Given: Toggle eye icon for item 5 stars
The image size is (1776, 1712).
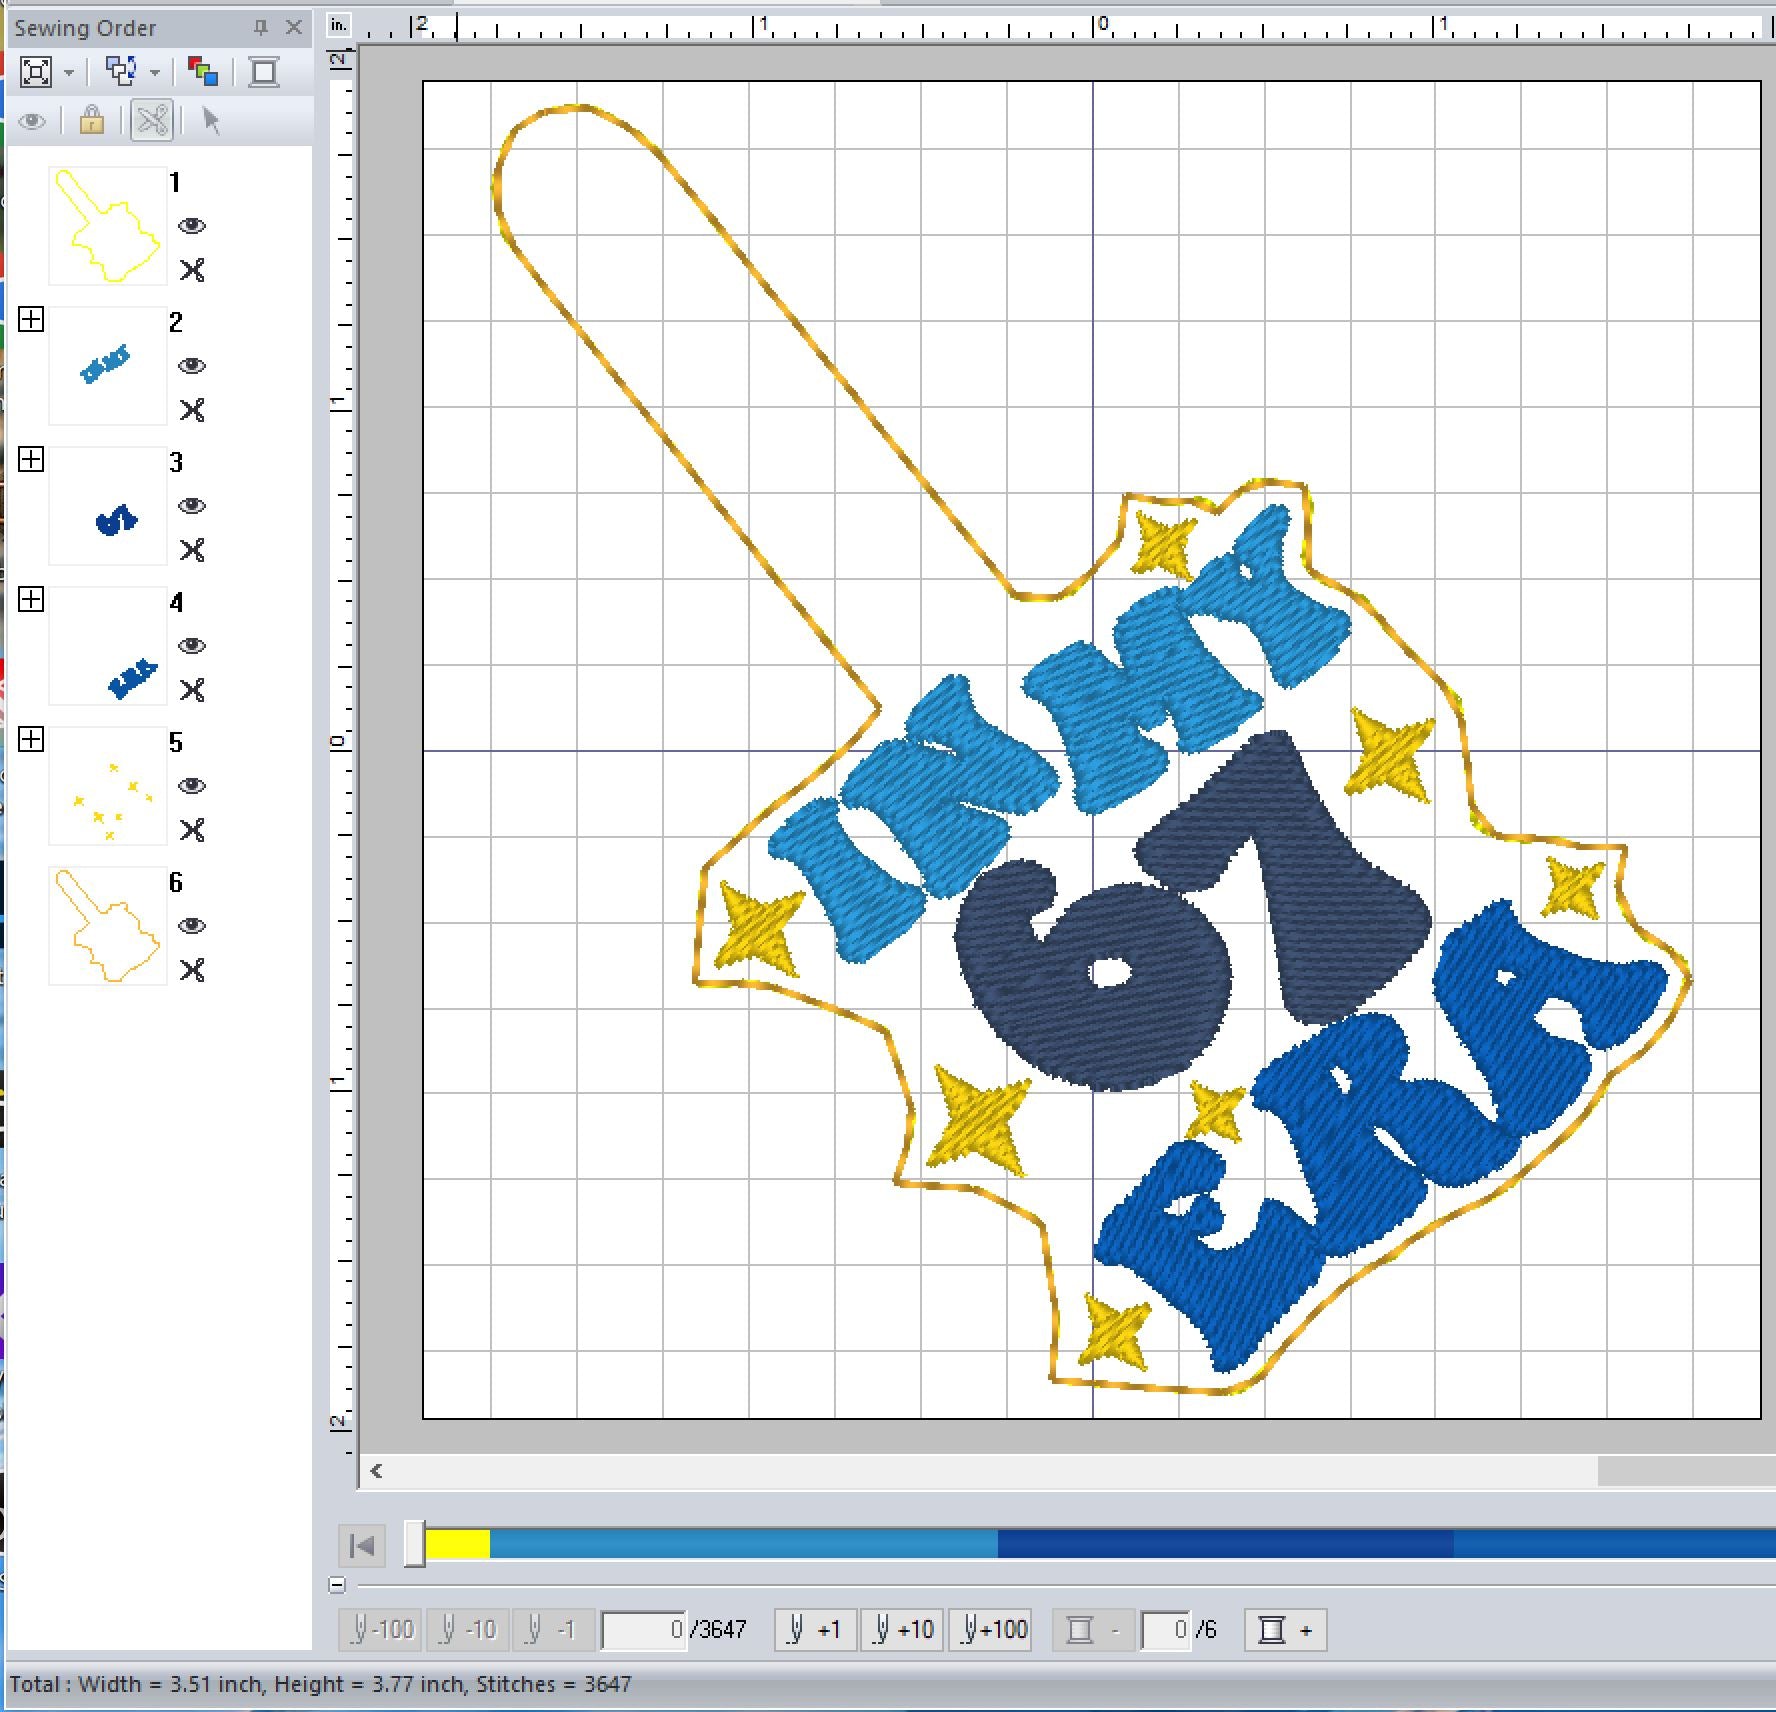Looking at the screenshot, I should coord(192,786).
